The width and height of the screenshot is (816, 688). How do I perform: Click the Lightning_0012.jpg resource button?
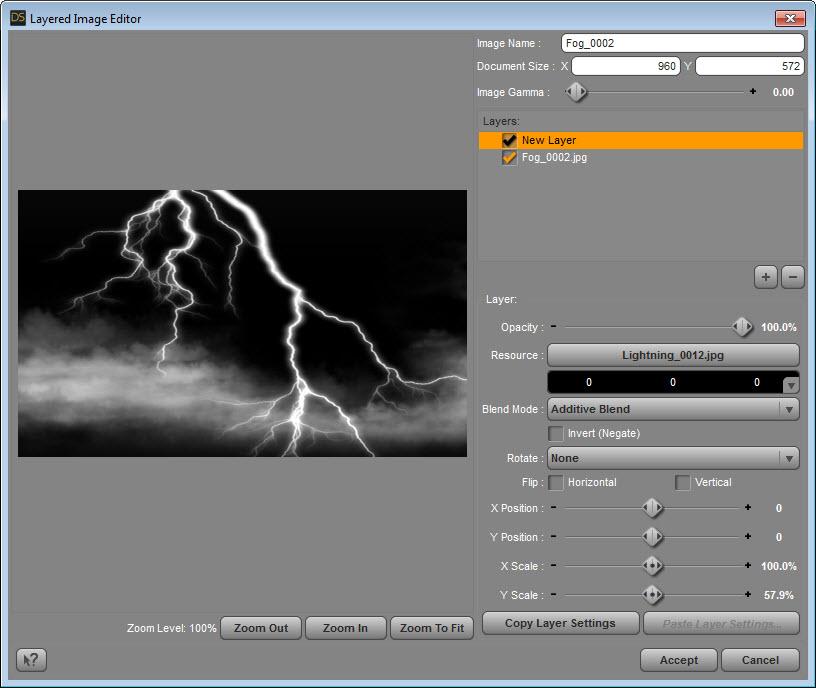coord(673,355)
